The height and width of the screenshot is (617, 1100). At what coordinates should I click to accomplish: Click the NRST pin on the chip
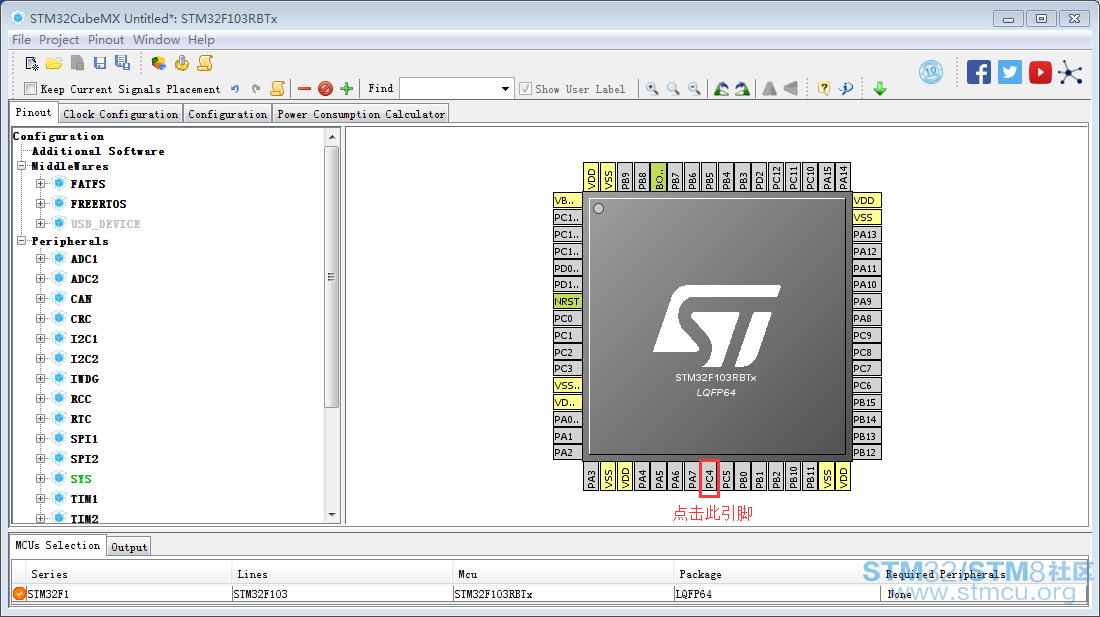point(568,301)
